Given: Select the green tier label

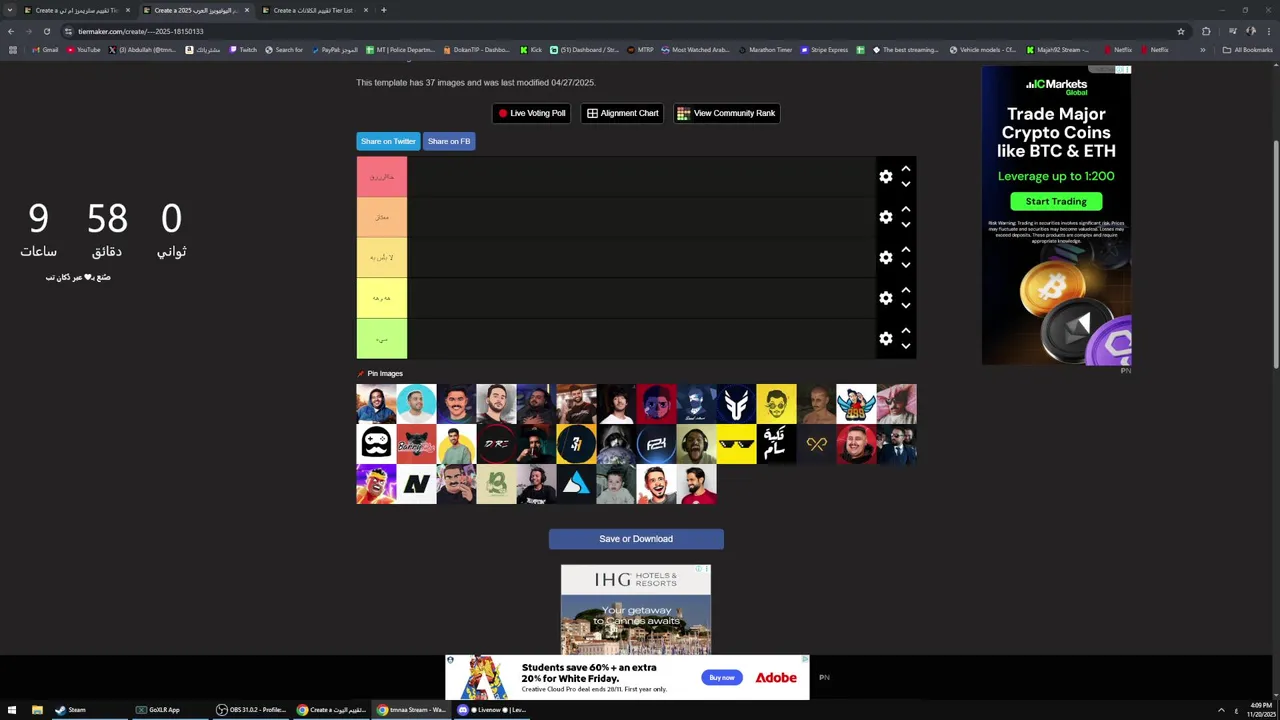Looking at the screenshot, I should tap(382, 339).
